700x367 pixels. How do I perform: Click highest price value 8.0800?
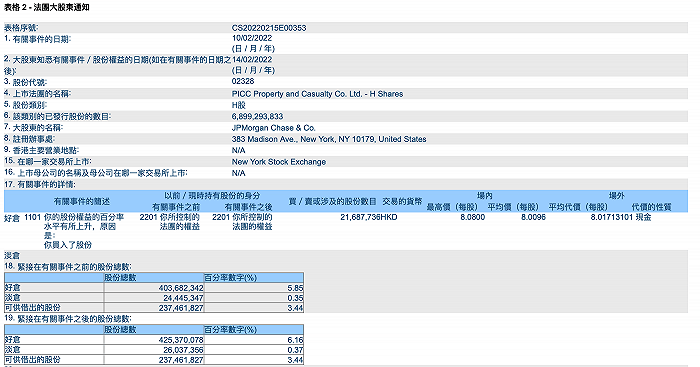pyautogui.click(x=472, y=217)
